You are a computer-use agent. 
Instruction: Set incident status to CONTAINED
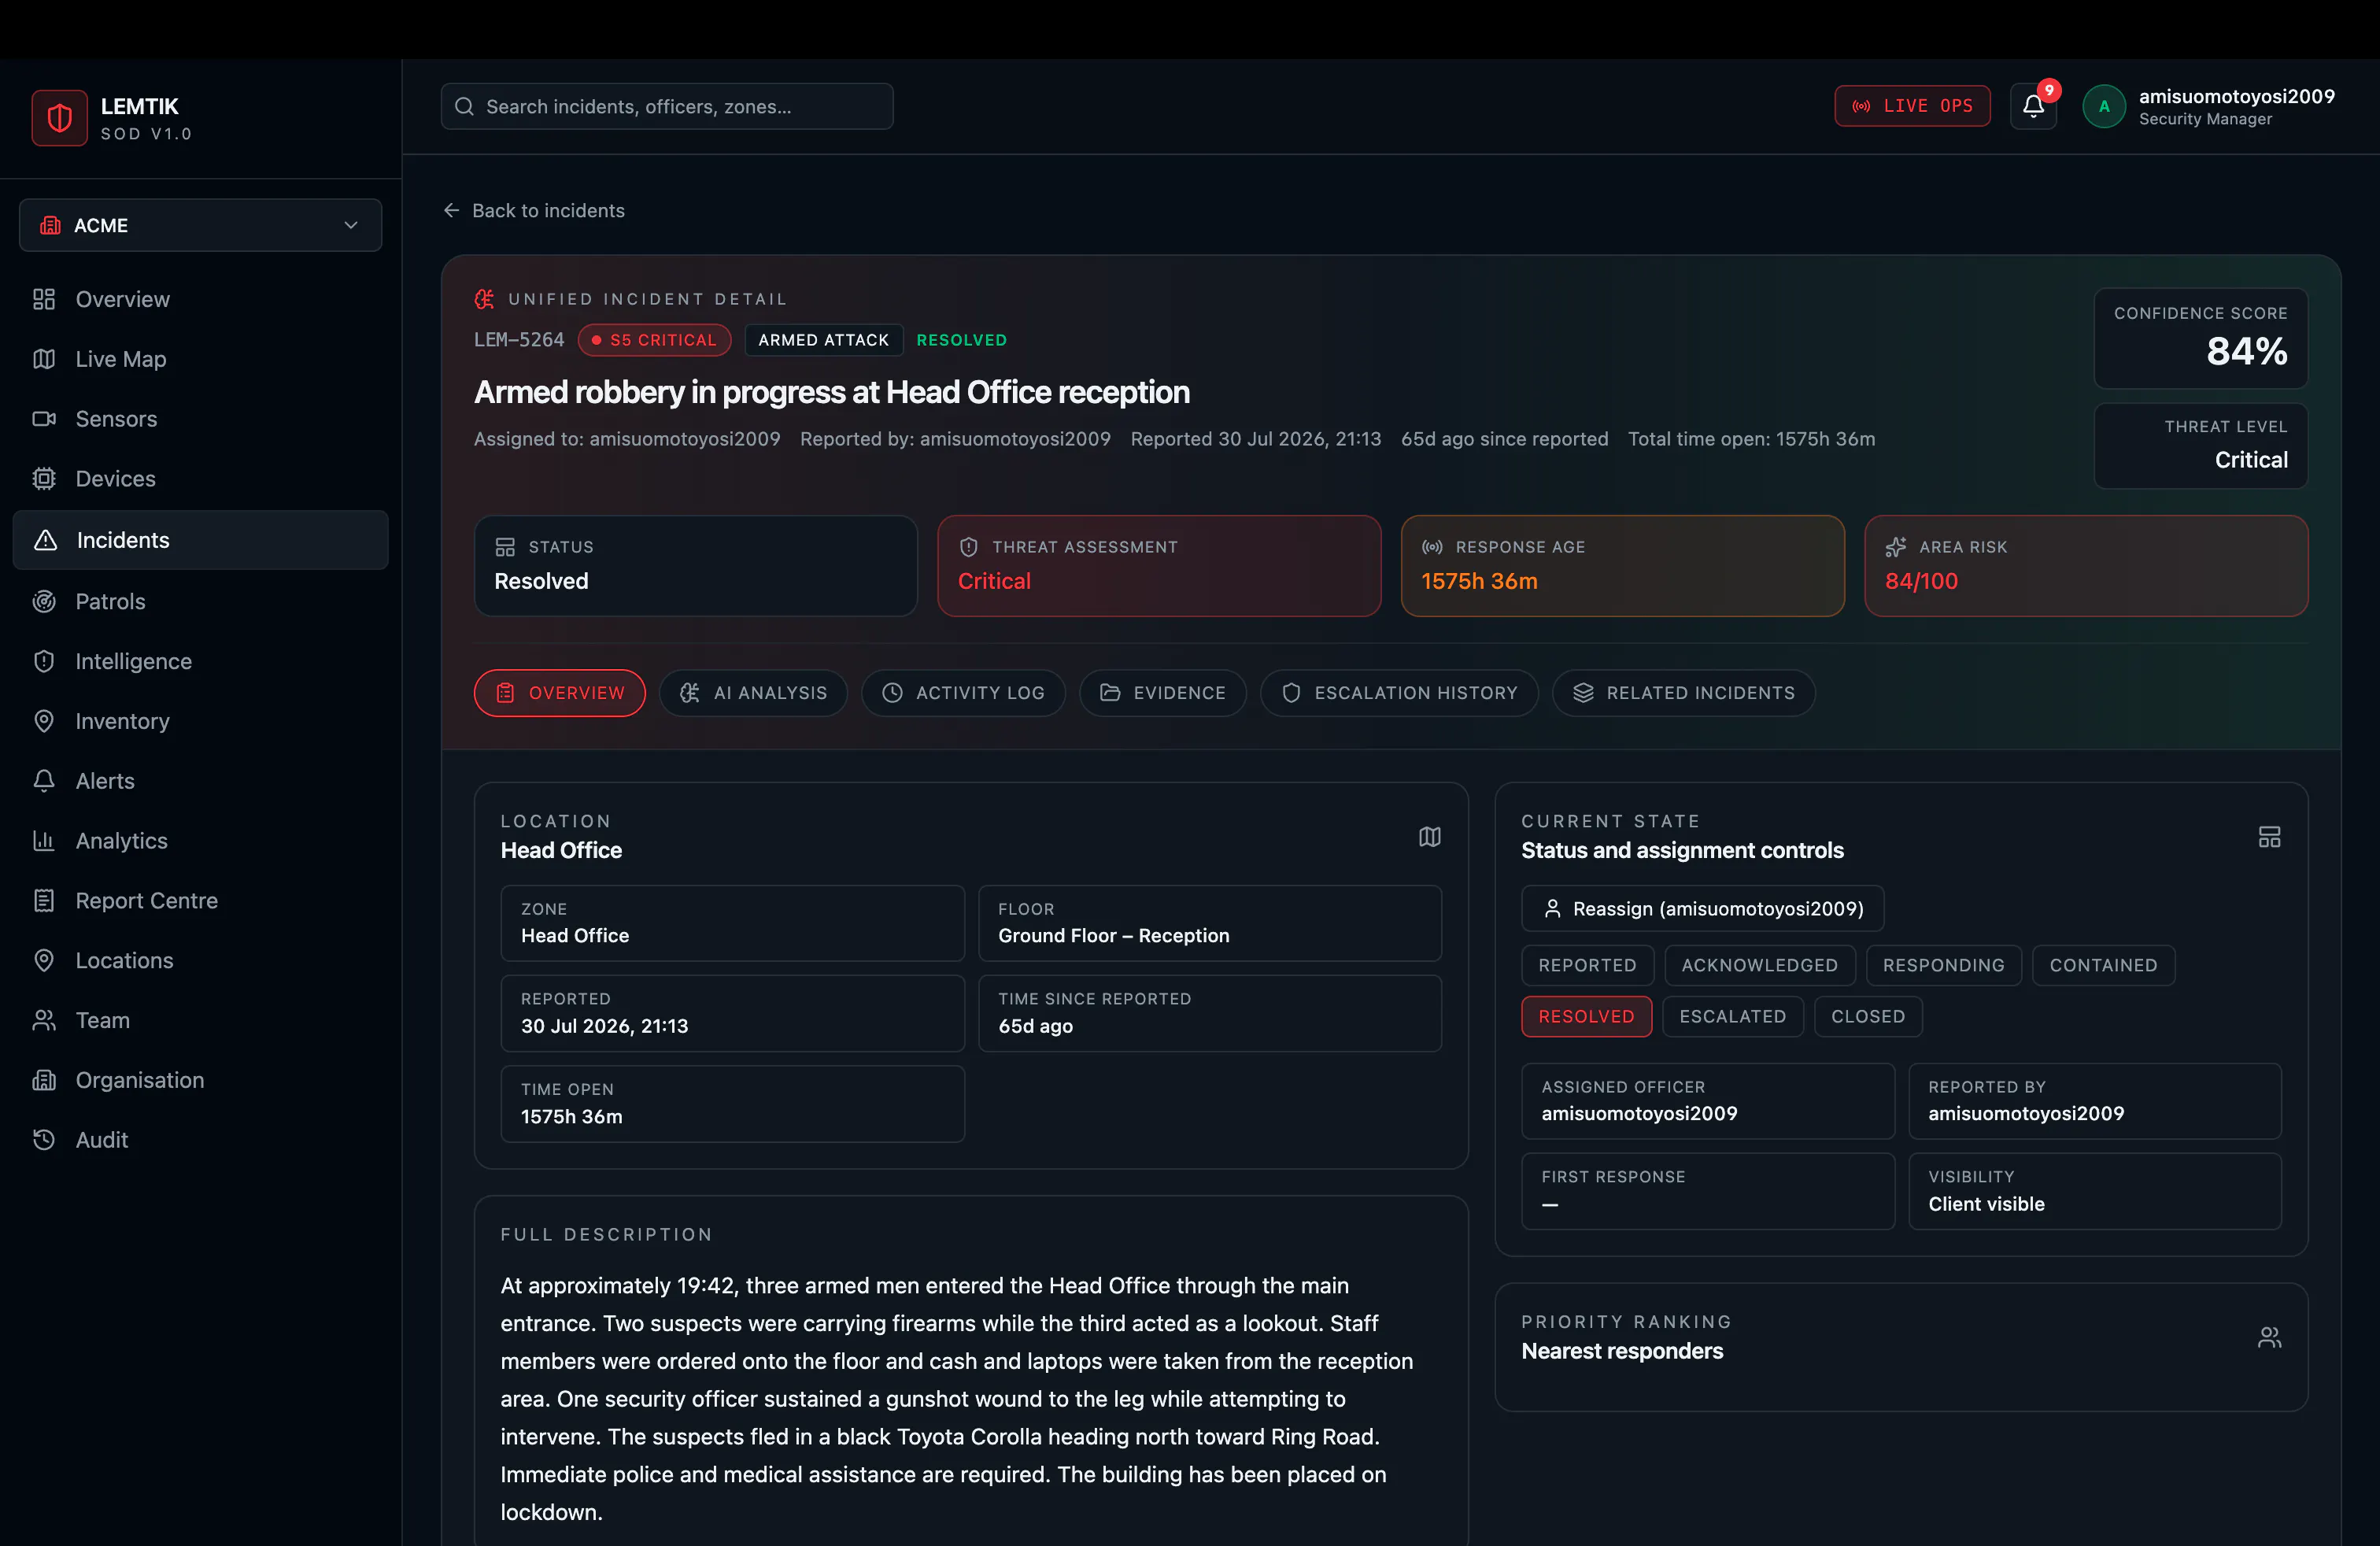(x=2103, y=965)
